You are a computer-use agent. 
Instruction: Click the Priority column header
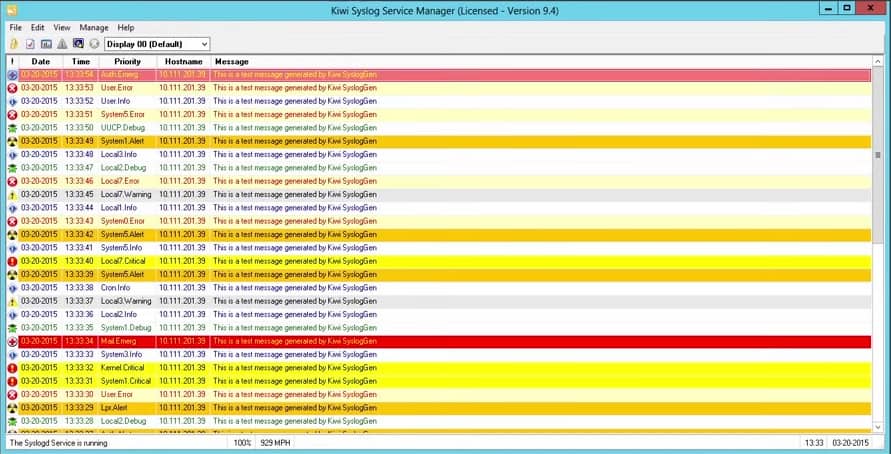[127, 61]
